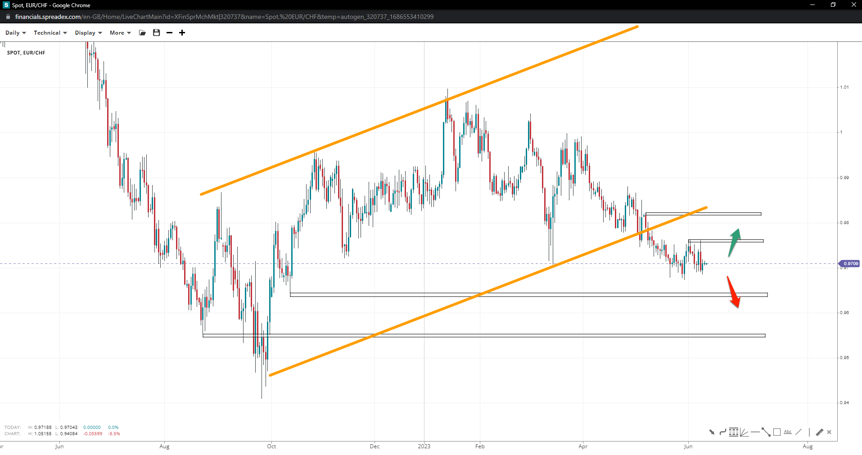Click the X to delete drawings

(829, 432)
